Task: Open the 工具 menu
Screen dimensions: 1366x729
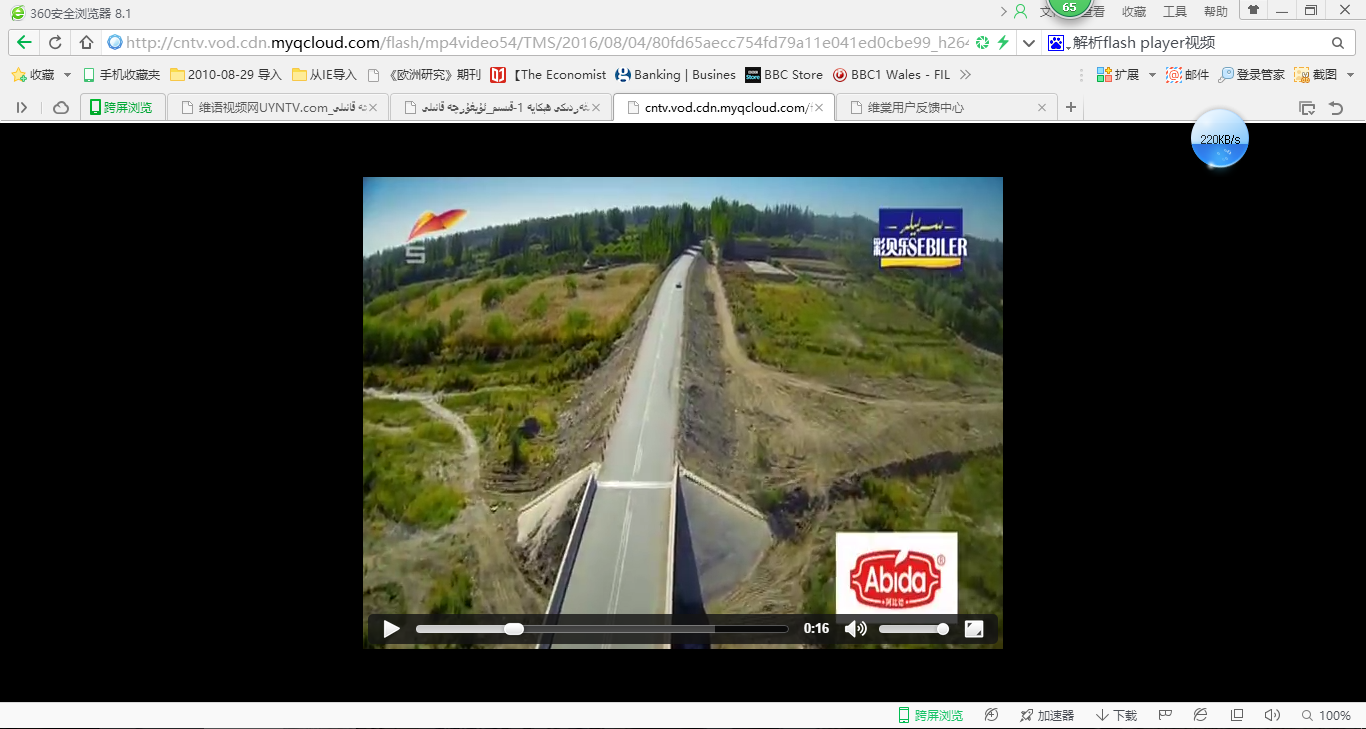Action: [1175, 12]
